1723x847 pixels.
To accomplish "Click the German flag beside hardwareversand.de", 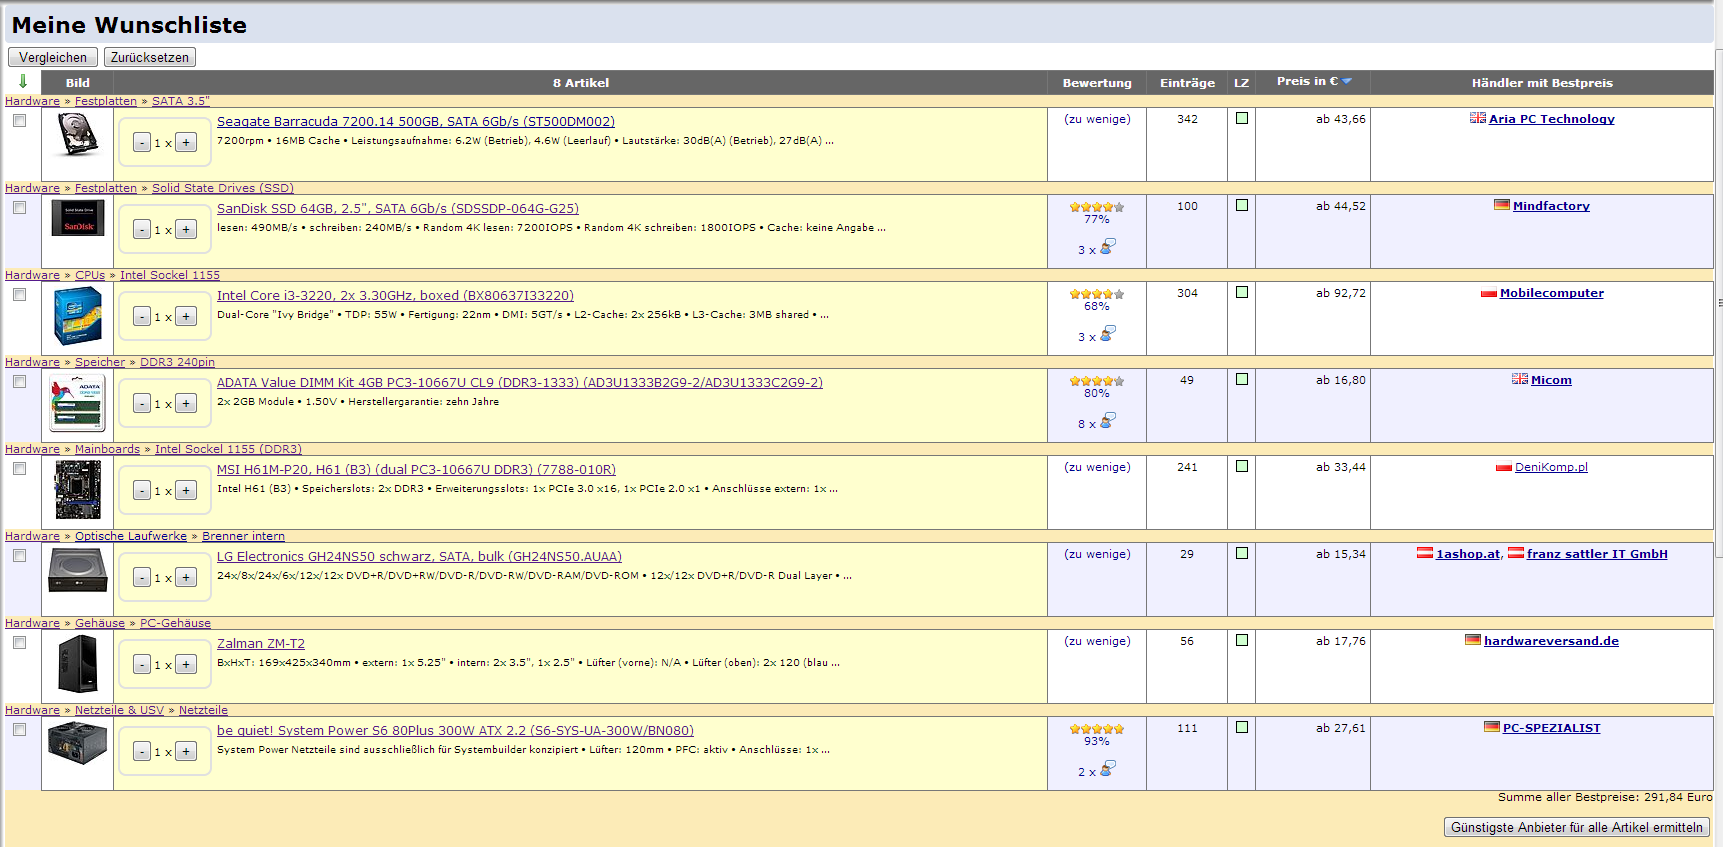I will [x=1472, y=640].
